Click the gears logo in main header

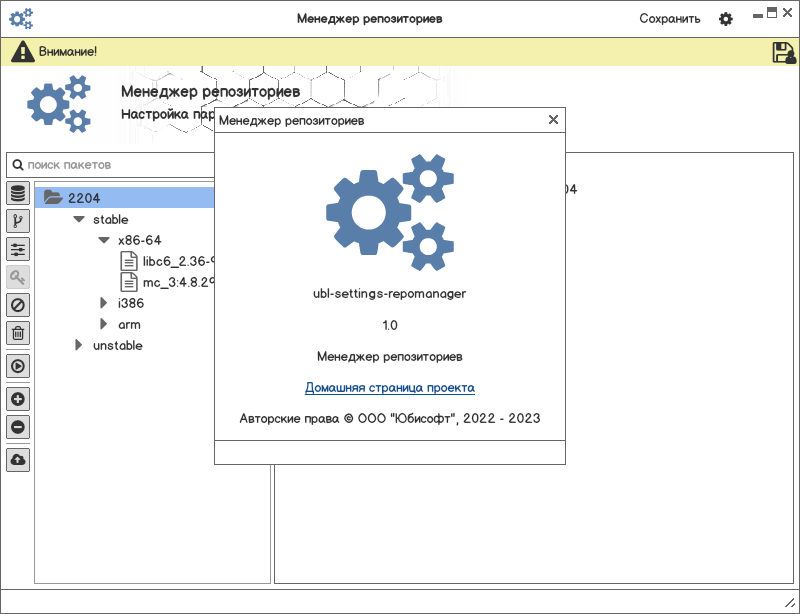coord(59,104)
